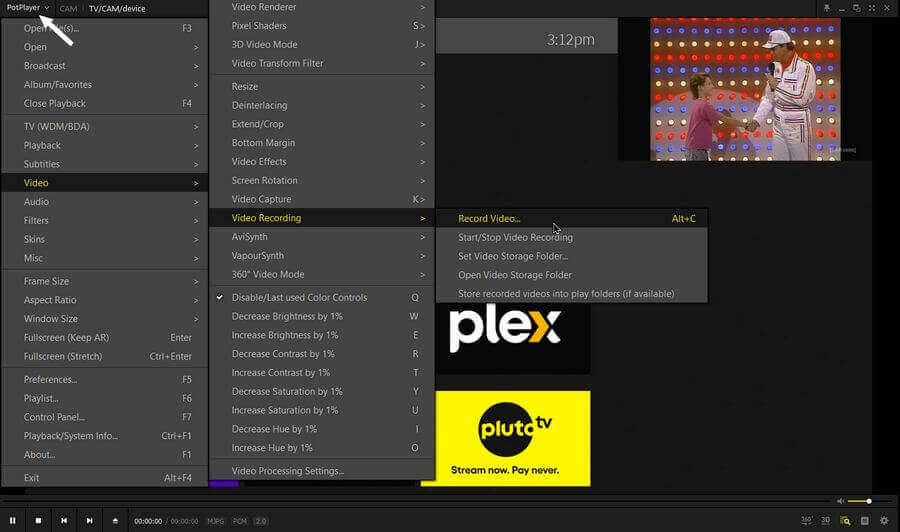The image size is (900, 532).
Task: Stop playback using the stop button
Action: coord(38,520)
